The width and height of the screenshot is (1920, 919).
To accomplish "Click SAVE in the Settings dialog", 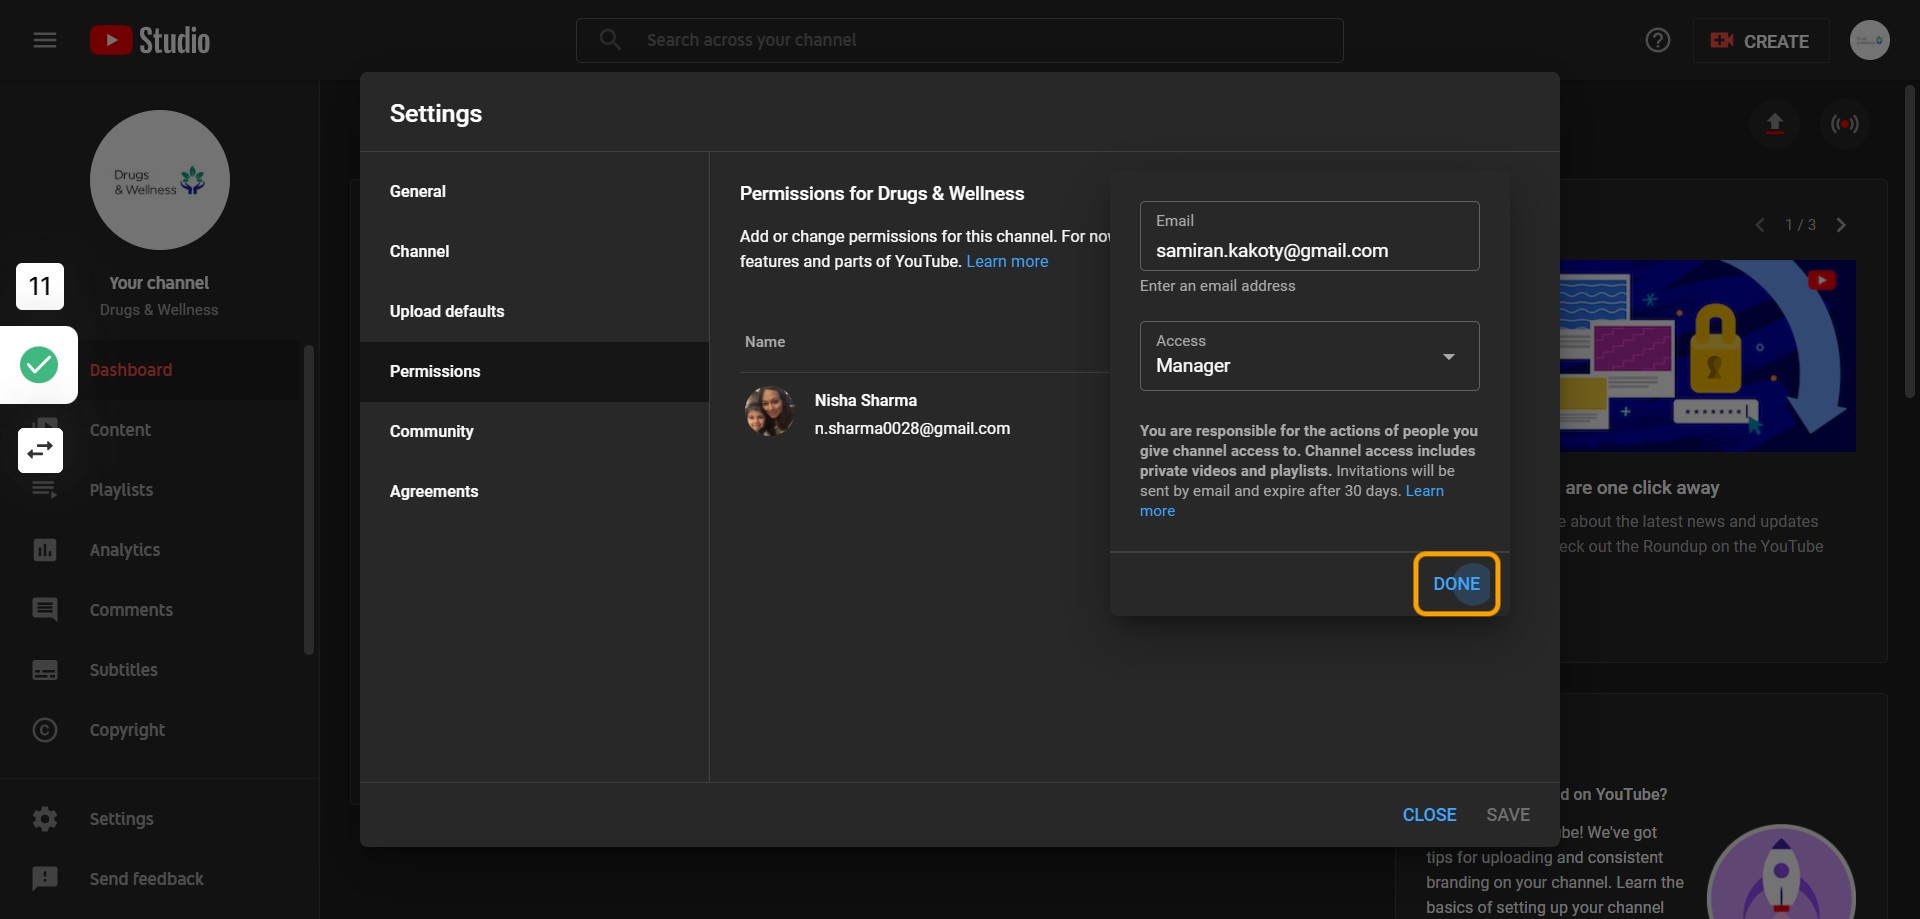I will pyautogui.click(x=1508, y=815).
